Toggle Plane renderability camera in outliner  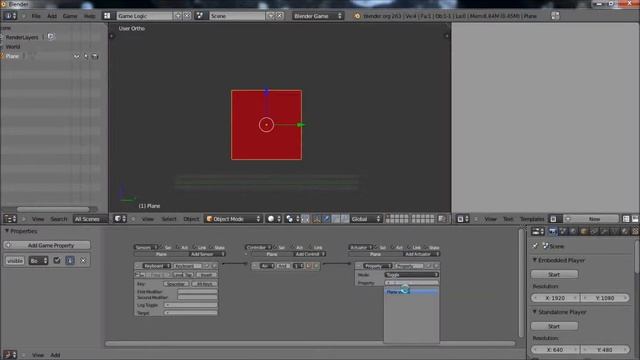95,56
